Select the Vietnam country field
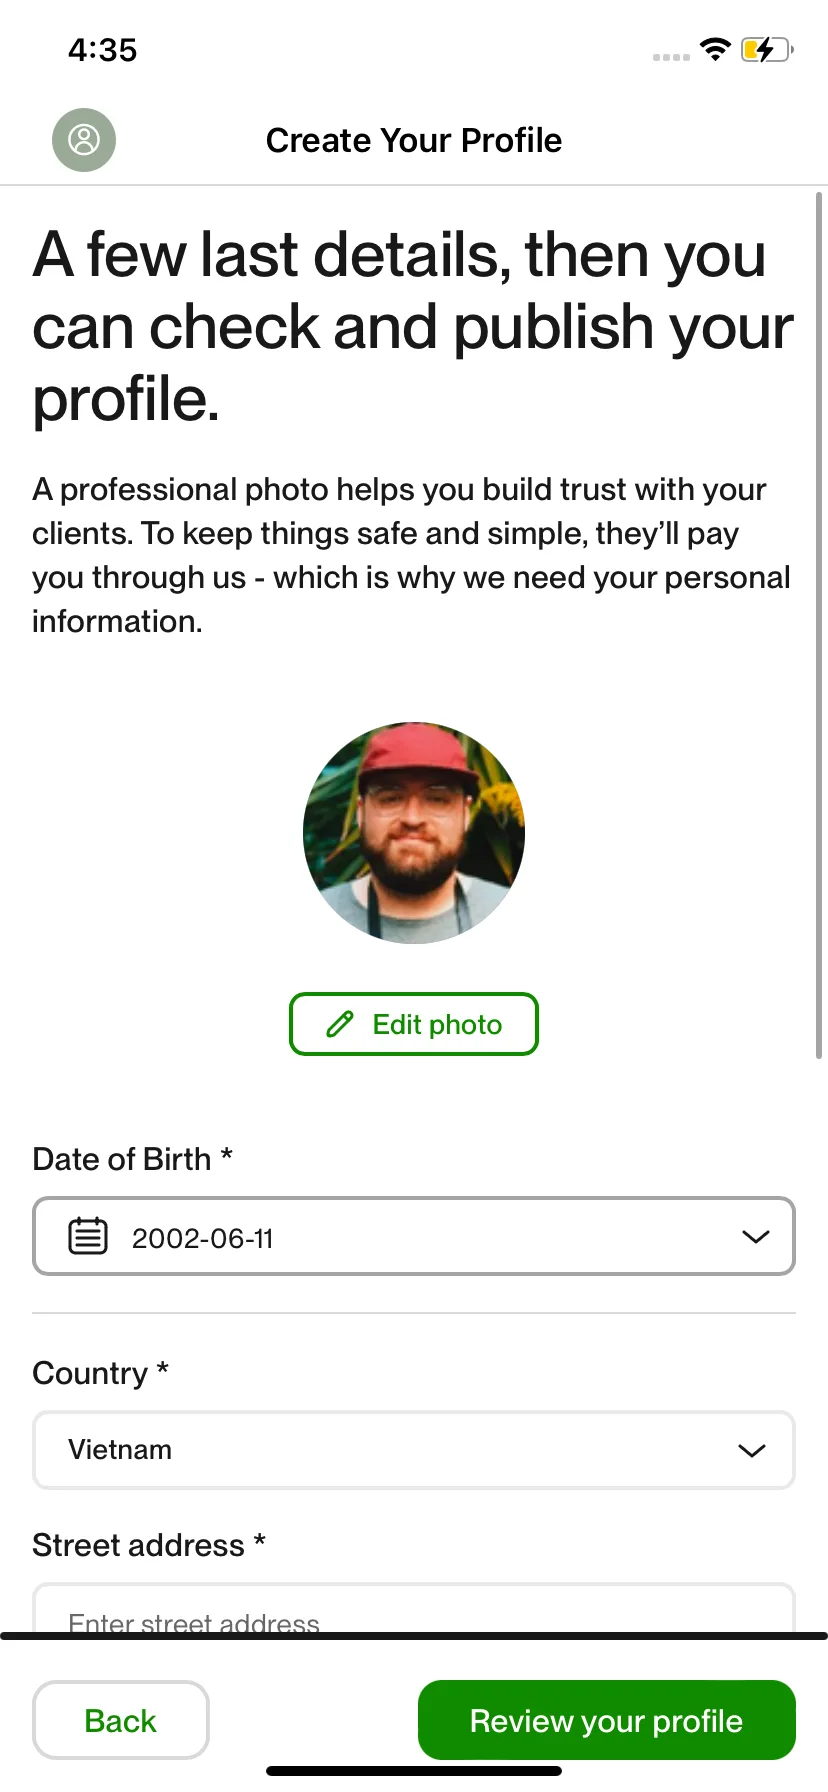Viewport: 828px width, 1792px height. click(414, 1450)
